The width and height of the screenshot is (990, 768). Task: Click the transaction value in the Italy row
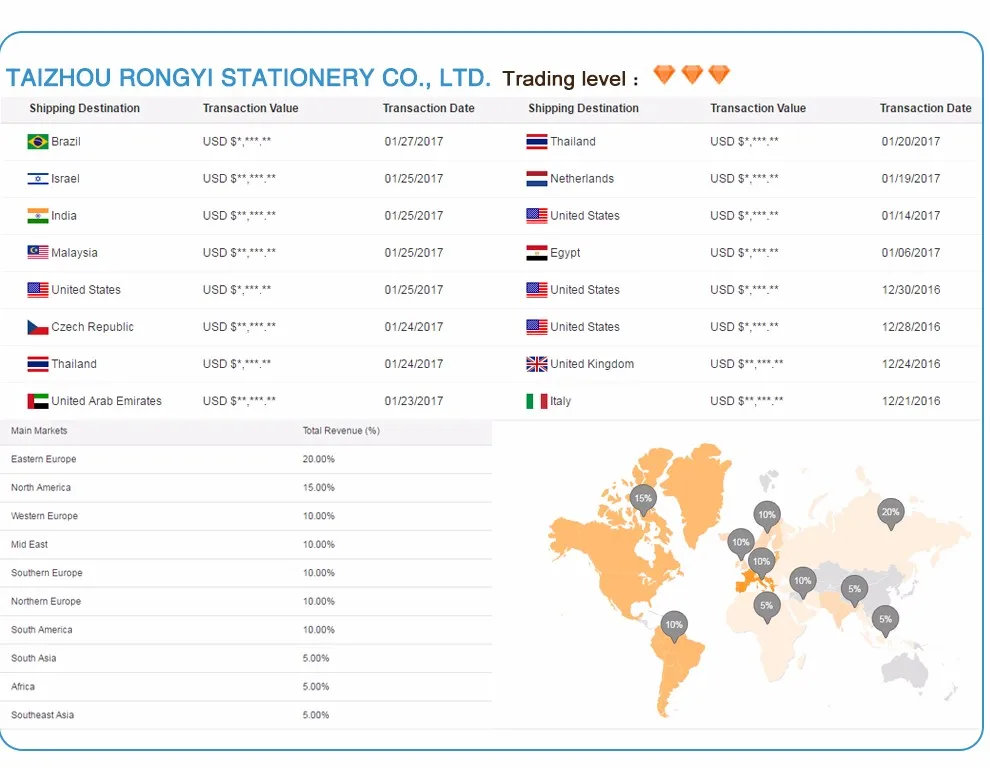coord(746,401)
